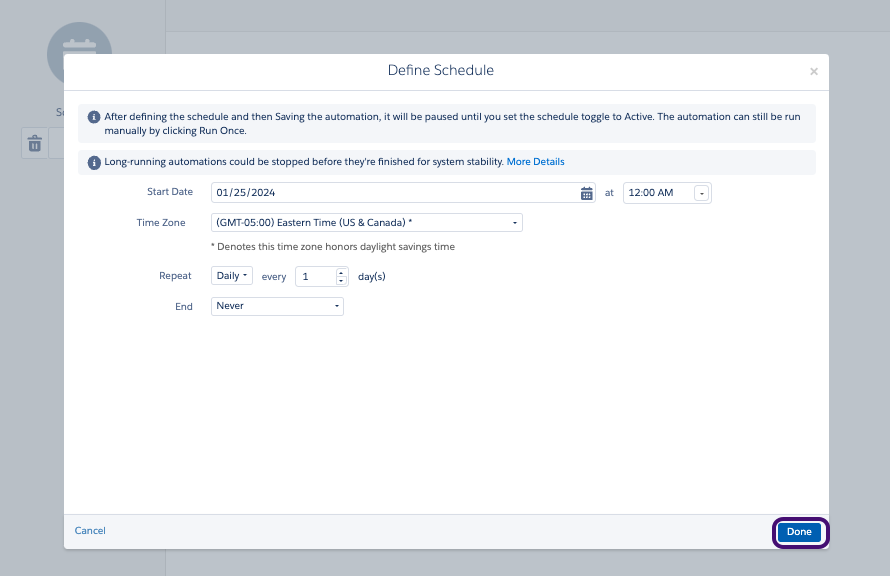Click the day interval field showing 1
Image resolution: width=890 pixels, height=576 pixels.
tap(313, 275)
